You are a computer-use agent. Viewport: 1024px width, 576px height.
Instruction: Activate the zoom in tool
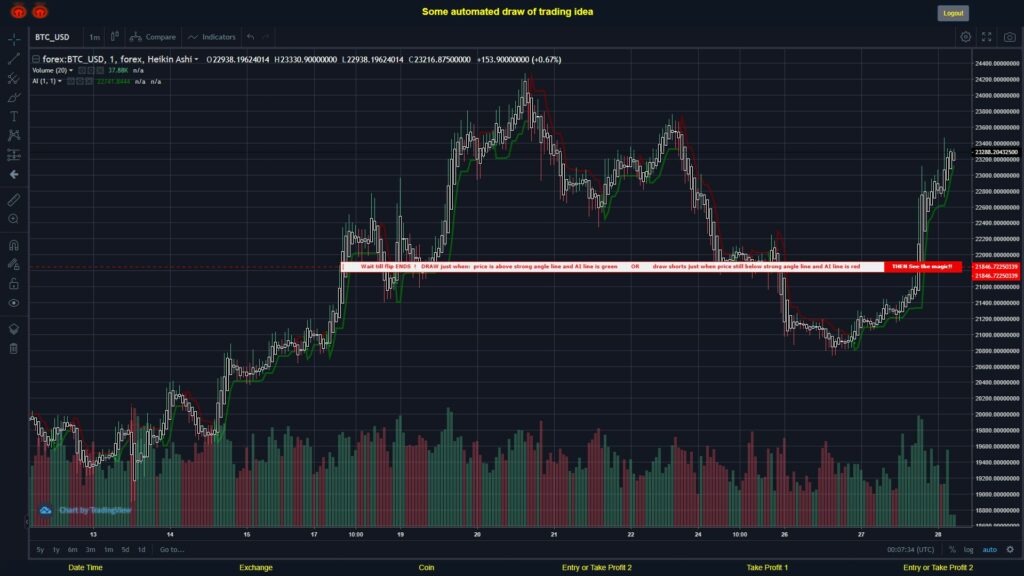[x=14, y=219]
